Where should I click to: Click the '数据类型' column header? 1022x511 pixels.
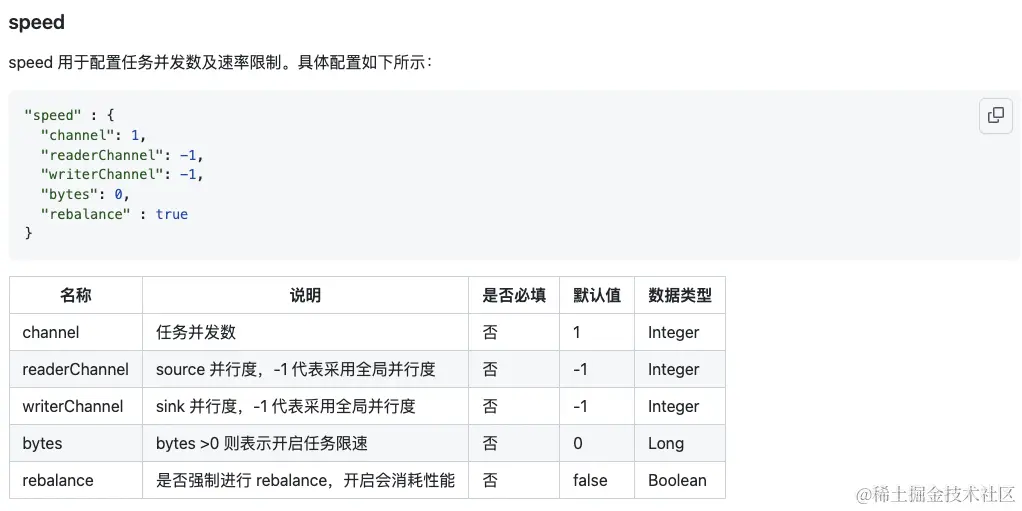tap(680, 295)
